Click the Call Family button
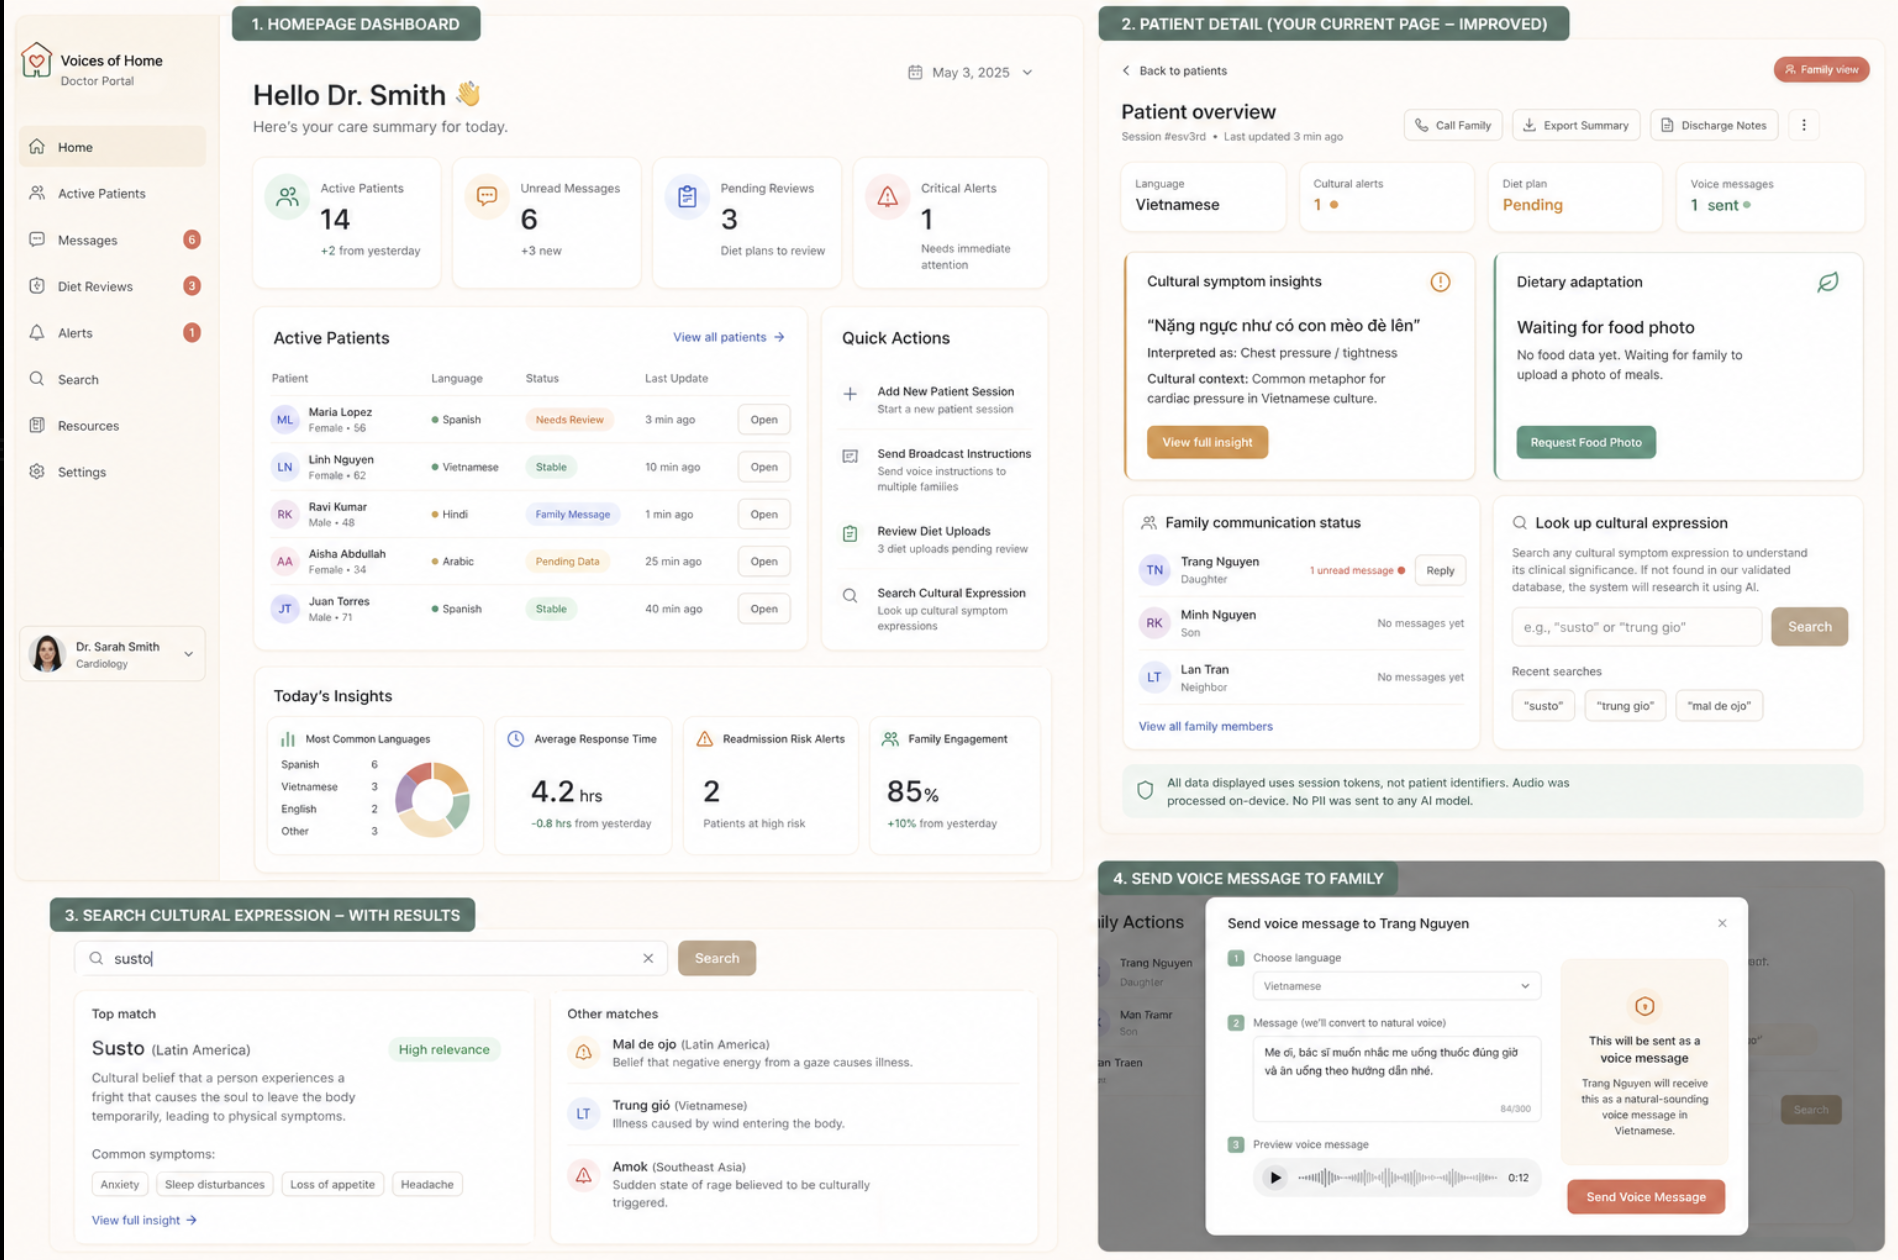This screenshot has width=1898, height=1260. [1453, 125]
